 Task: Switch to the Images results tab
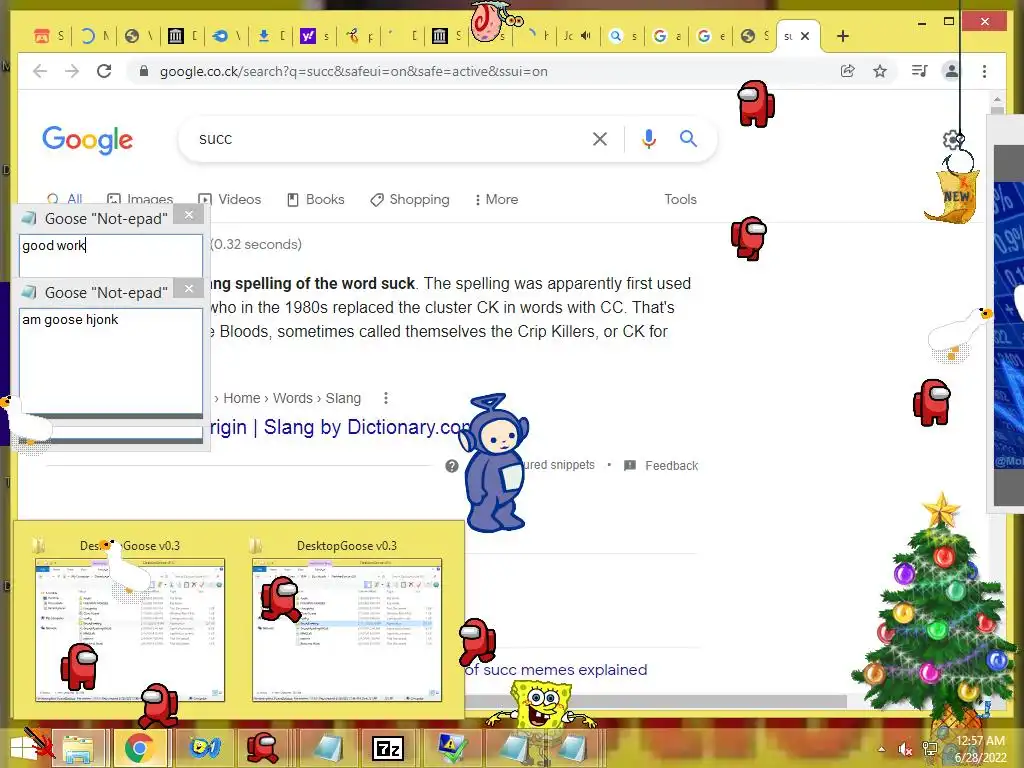click(x=140, y=198)
